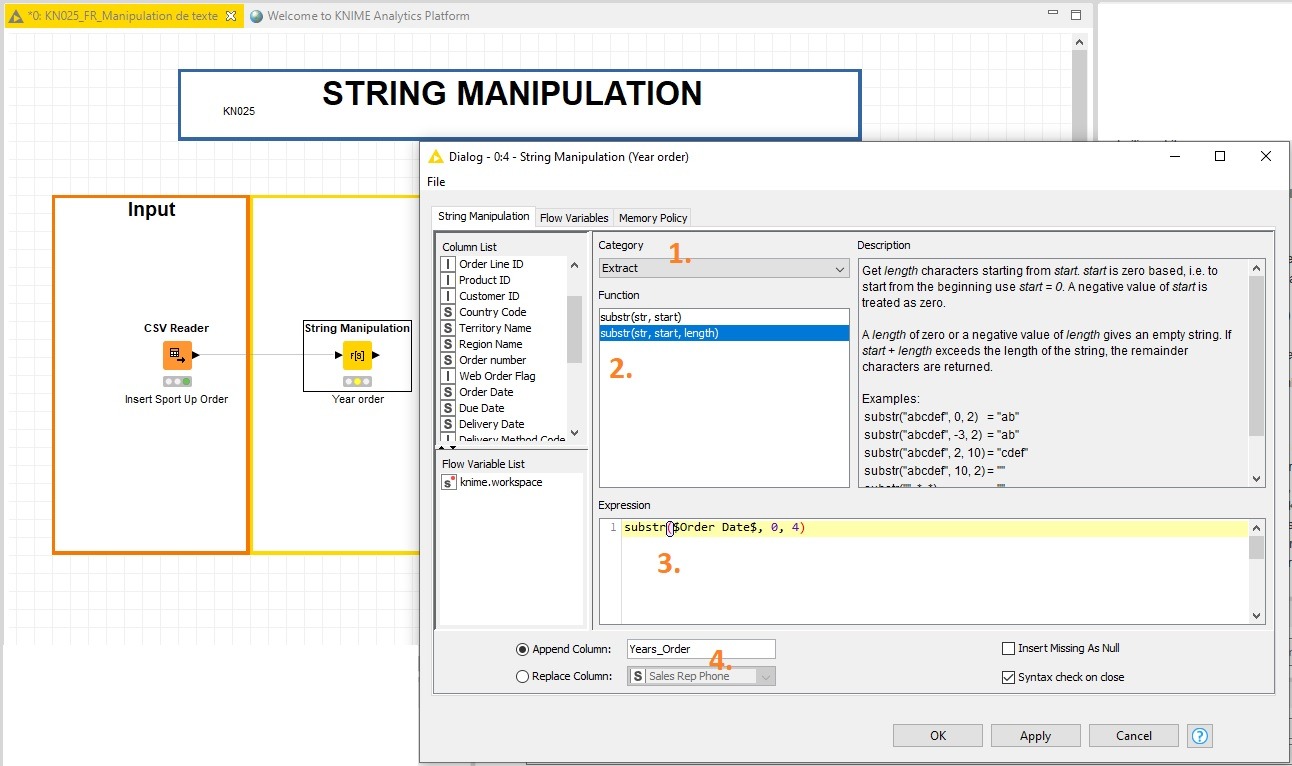Viewport: 1292px width, 766px height.
Task: Open the Replace Column dropdown list
Action: (x=765, y=676)
